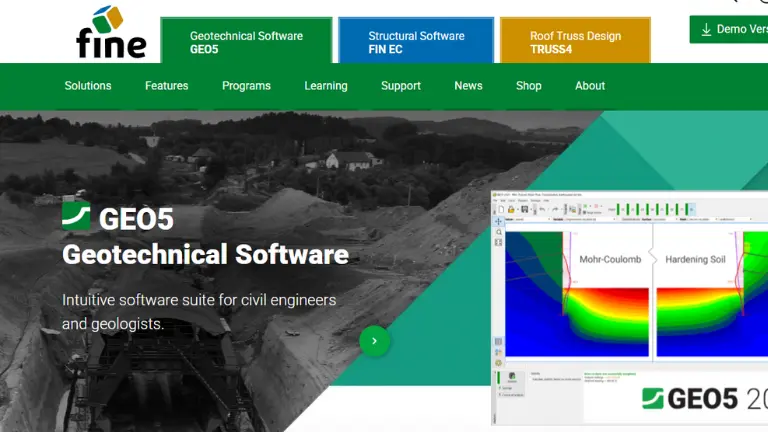The height and width of the screenshot is (432, 768).
Task: Open the News page
Action: (468, 86)
